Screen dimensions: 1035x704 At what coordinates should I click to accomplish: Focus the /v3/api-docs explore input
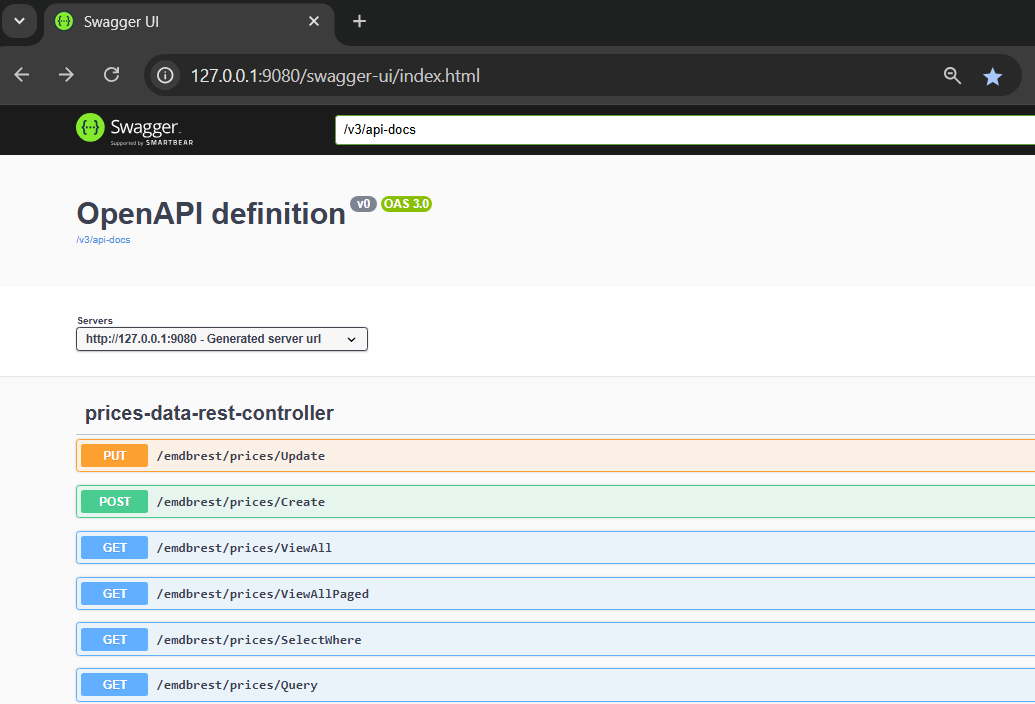pyautogui.click(x=685, y=129)
